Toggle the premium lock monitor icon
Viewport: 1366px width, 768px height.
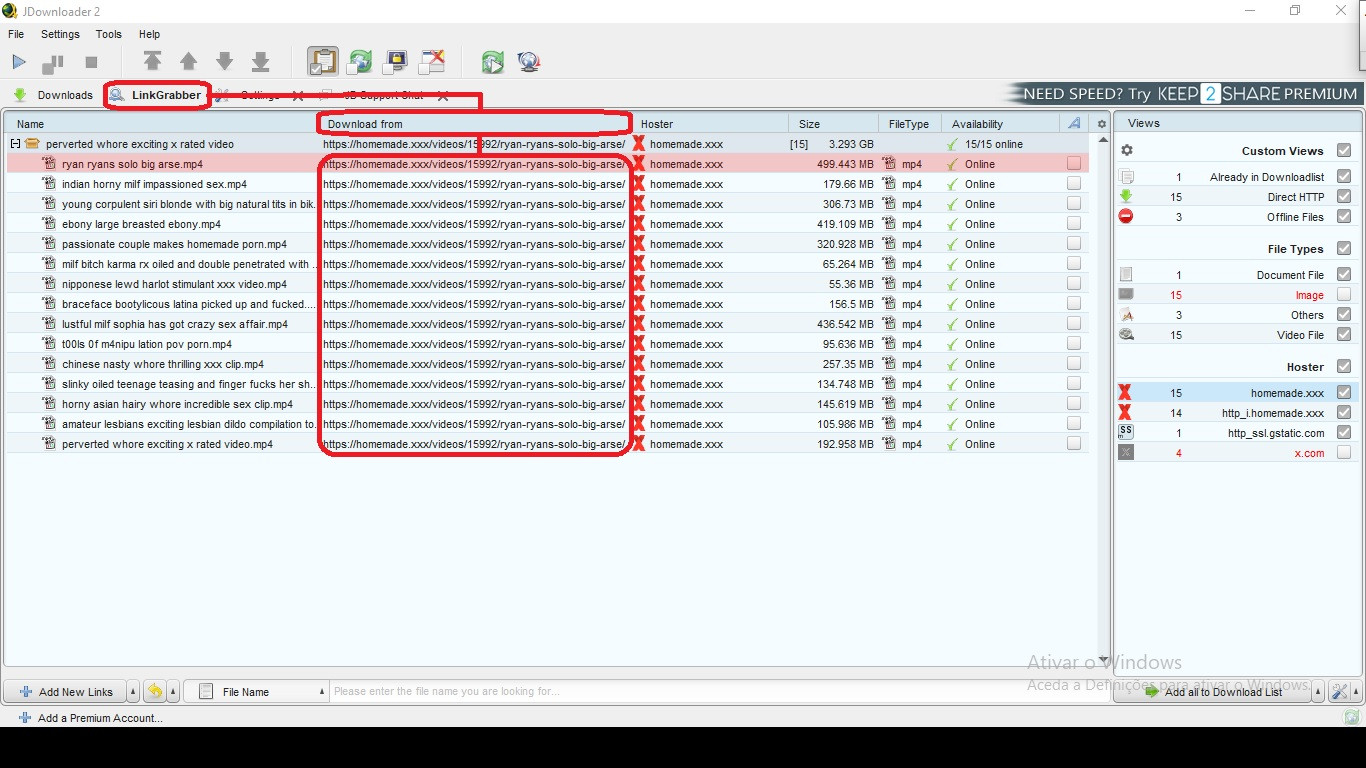coord(396,62)
